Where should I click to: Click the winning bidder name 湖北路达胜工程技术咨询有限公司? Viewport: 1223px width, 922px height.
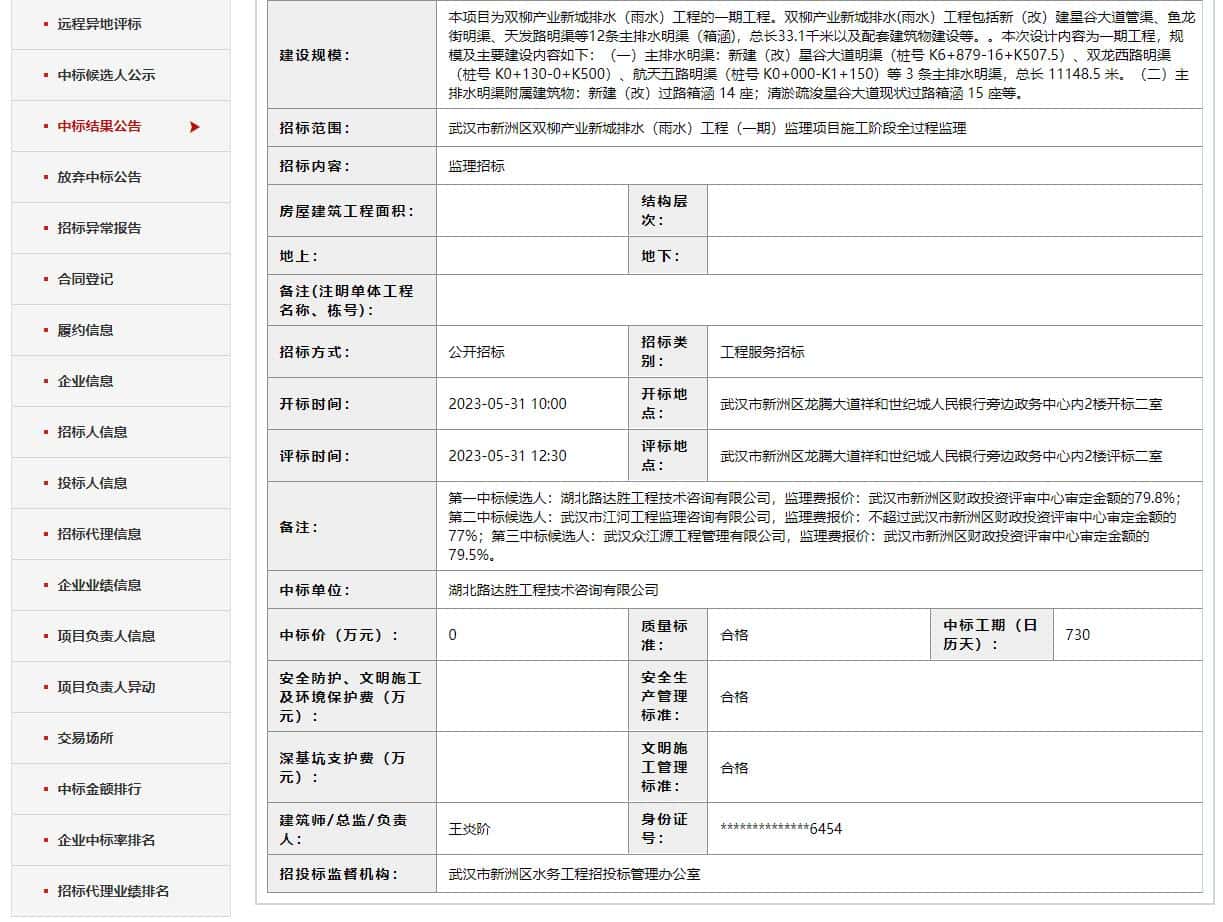click(553, 590)
